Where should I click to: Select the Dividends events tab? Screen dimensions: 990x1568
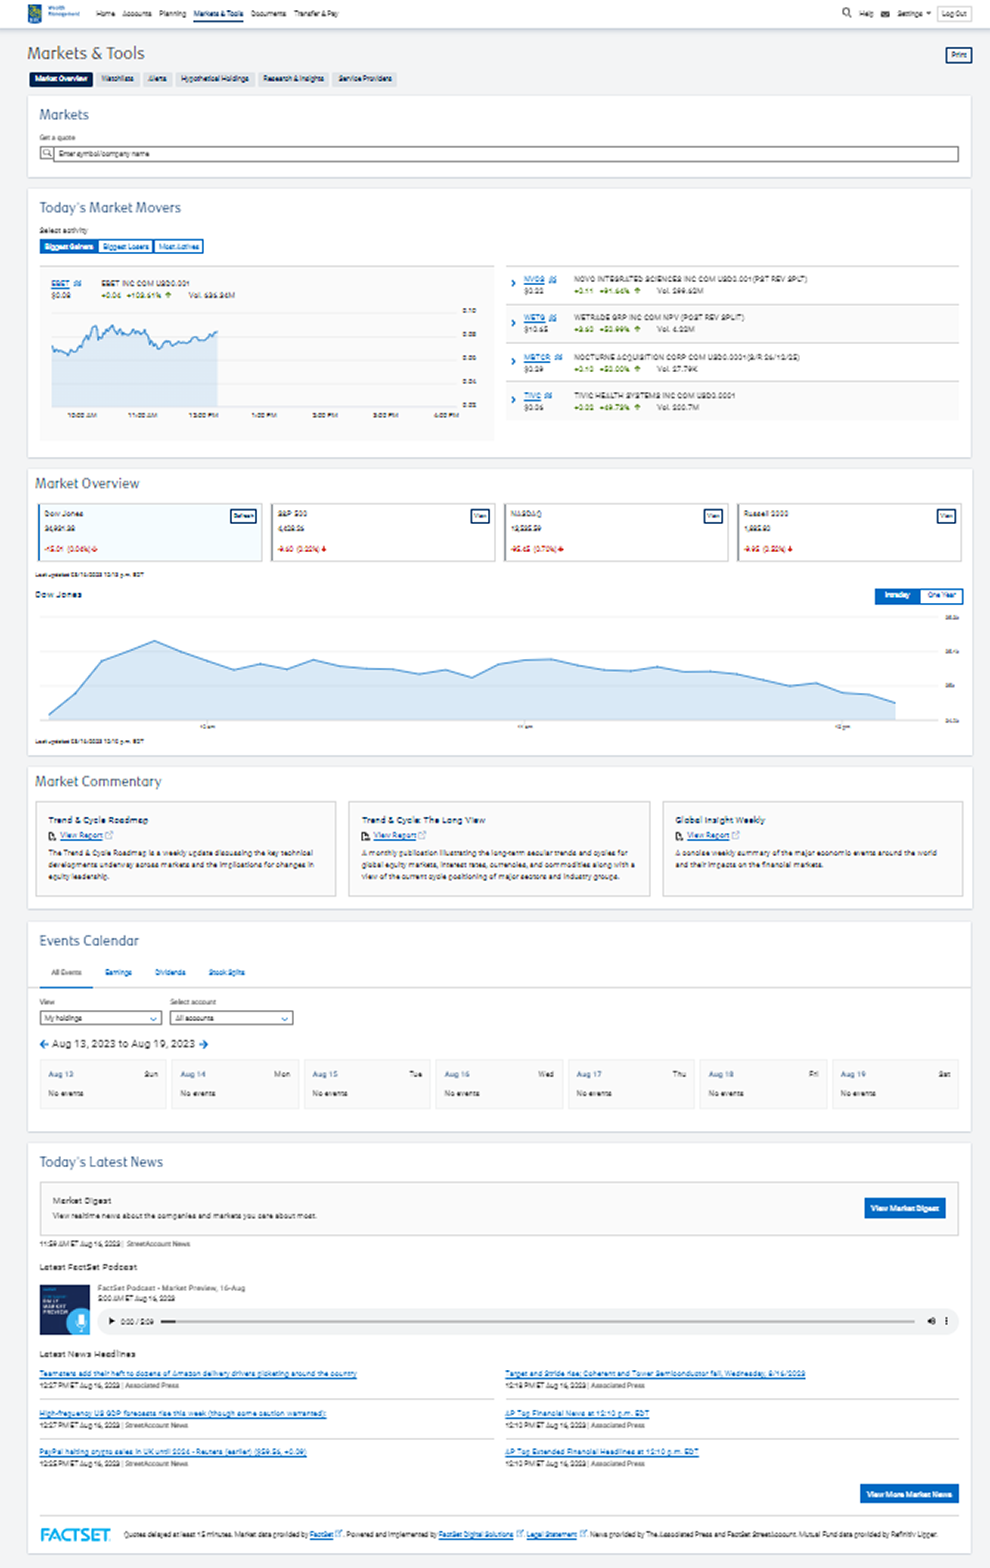(170, 972)
